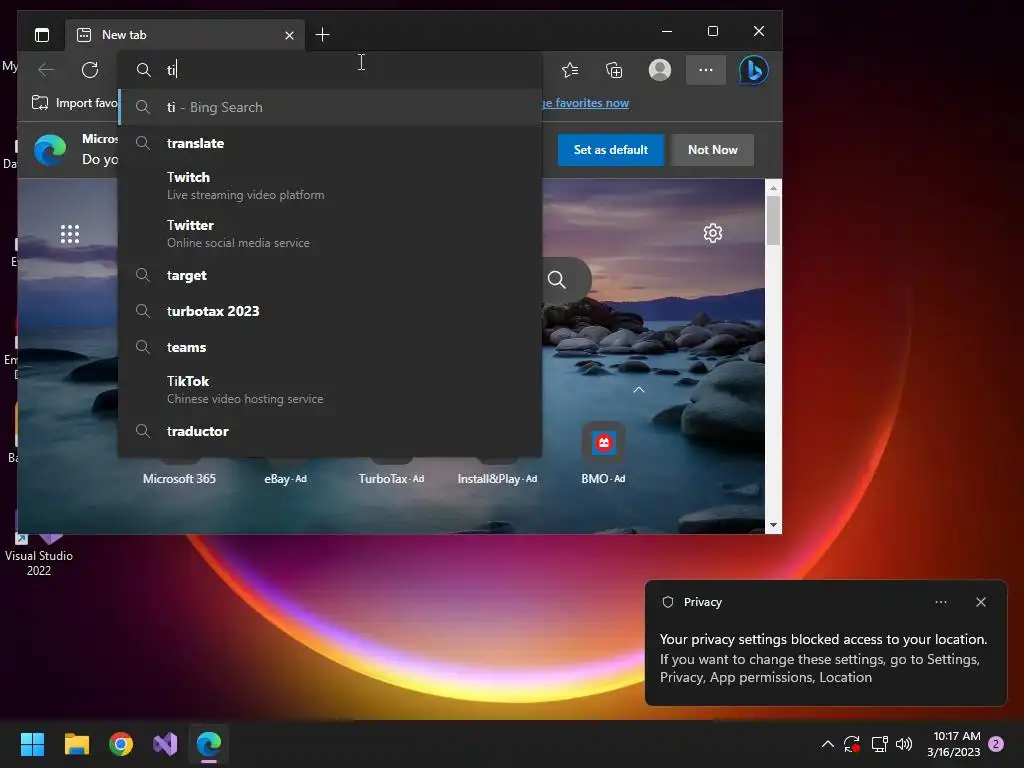Choose the 'traductor' suggestion

(x=330, y=431)
